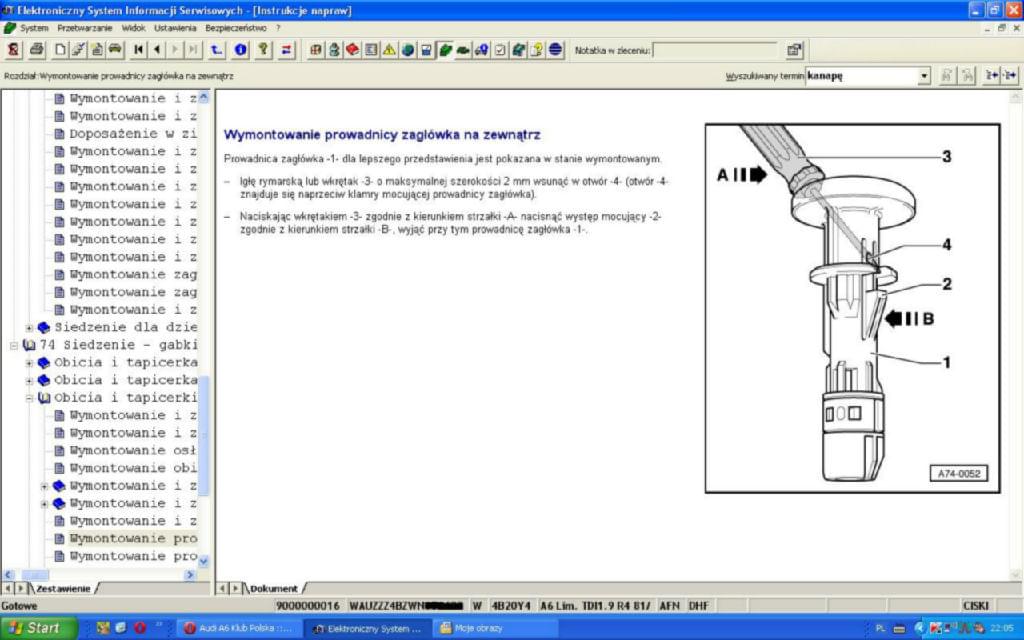Jump to the first page with the toolbar arrow
1024x640 pixels.
(x=138, y=50)
